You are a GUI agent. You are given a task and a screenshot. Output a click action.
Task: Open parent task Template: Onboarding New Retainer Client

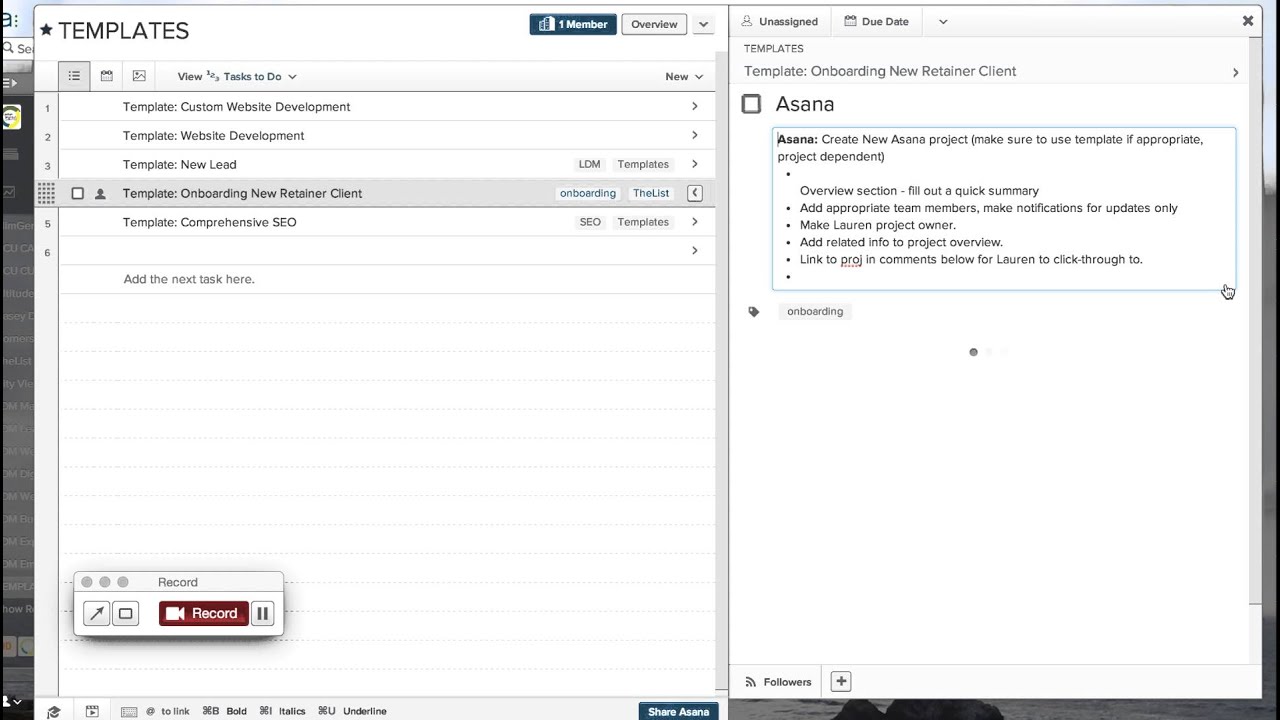coord(880,71)
